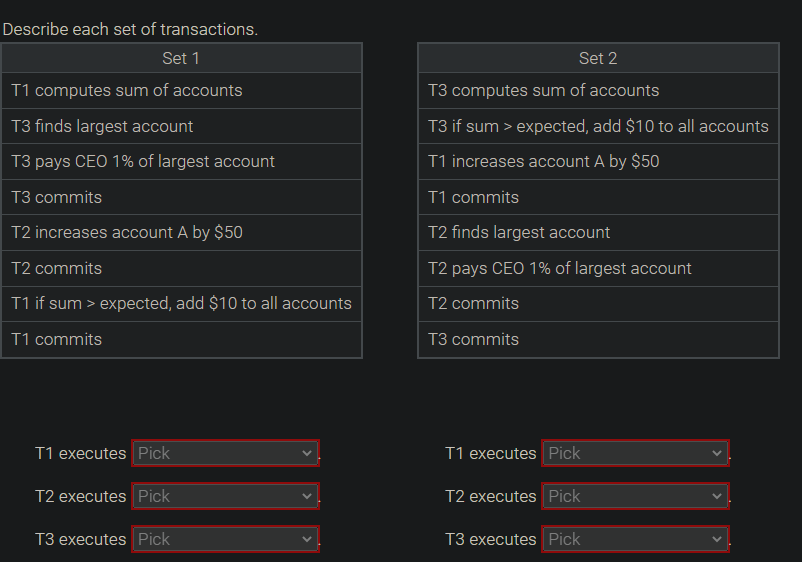The height and width of the screenshot is (562, 802).
Task: Expand Set 2 T3 executes Pick dropdown
Action: tap(635, 539)
